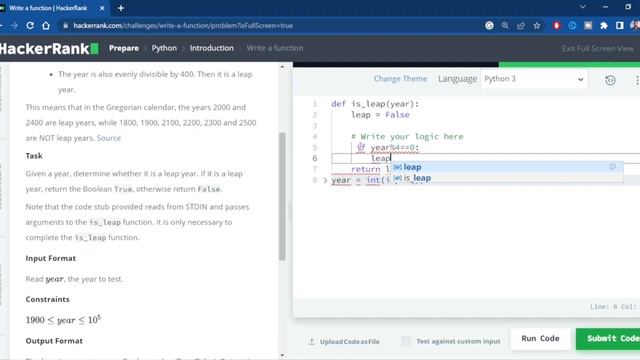This screenshot has width=640, height=360.
Task: Open a new browser tab
Action: (121, 8)
